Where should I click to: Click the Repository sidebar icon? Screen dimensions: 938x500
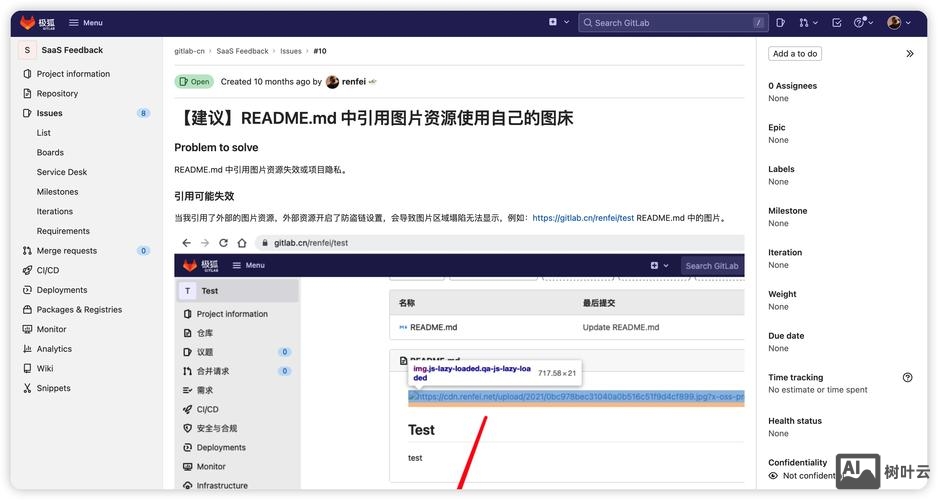pyautogui.click(x=27, y=93)
